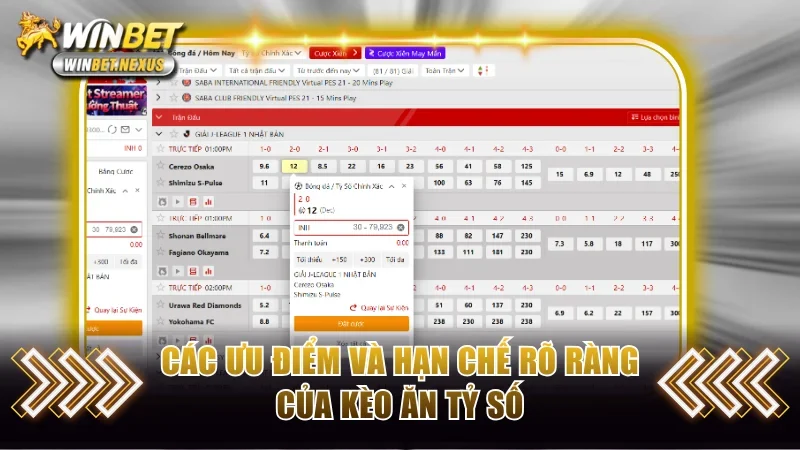Click the SABA International Friendly league logo
The width and height of the screenshot is (800, 450).
point(187,83)
